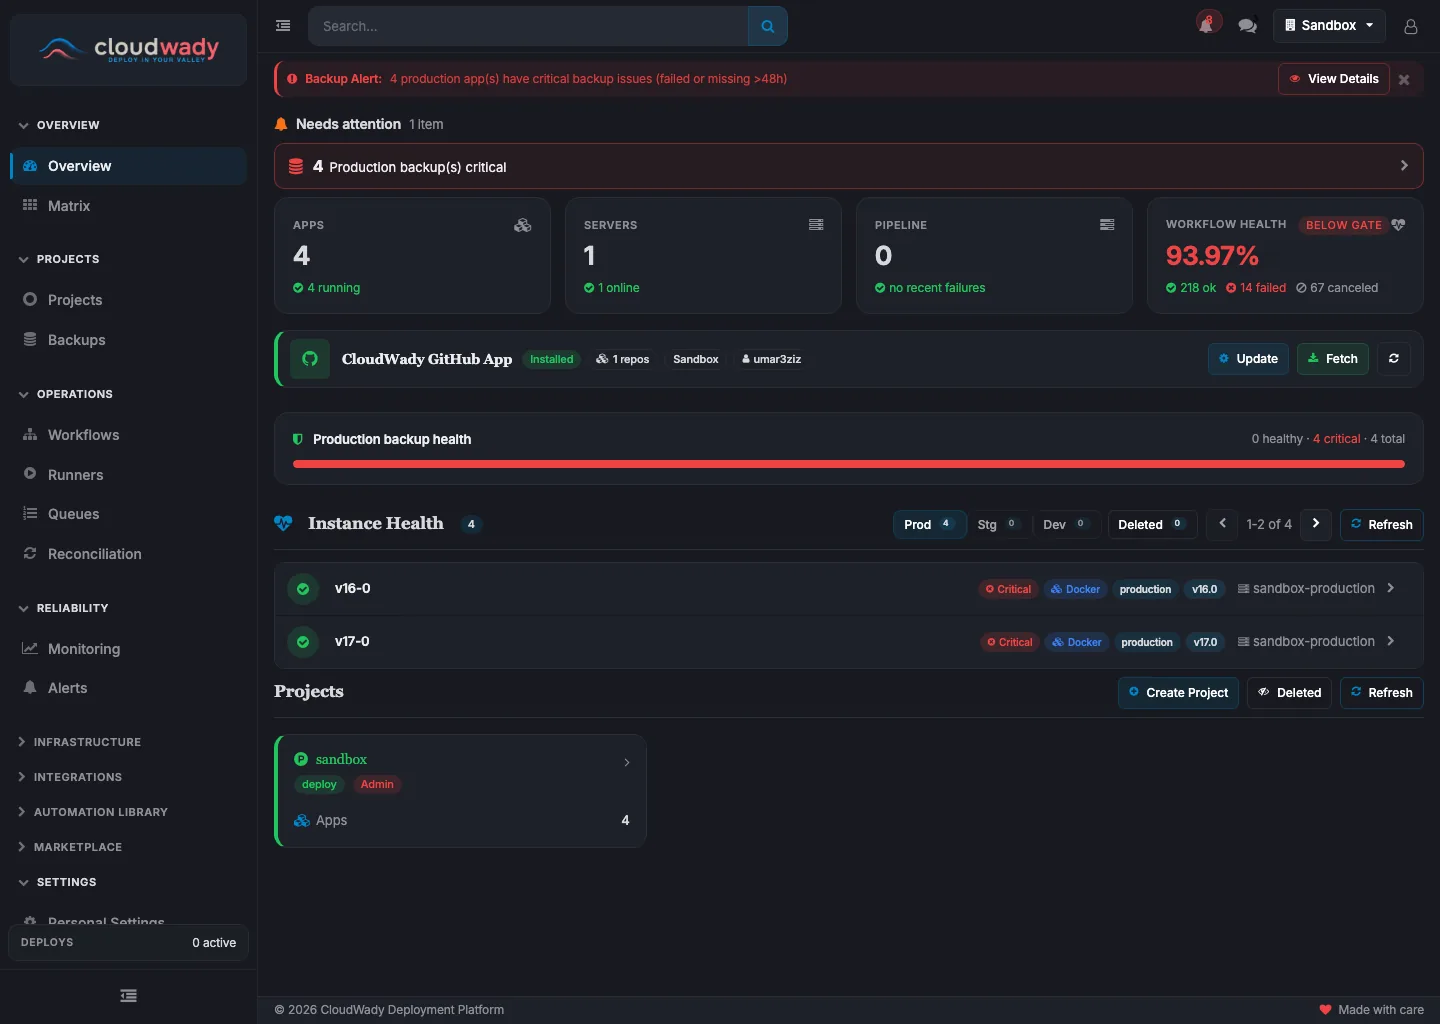Expand the v16-0 instance row chevron
This screenshot has height=1024, width=1440.
(1390, 589)
